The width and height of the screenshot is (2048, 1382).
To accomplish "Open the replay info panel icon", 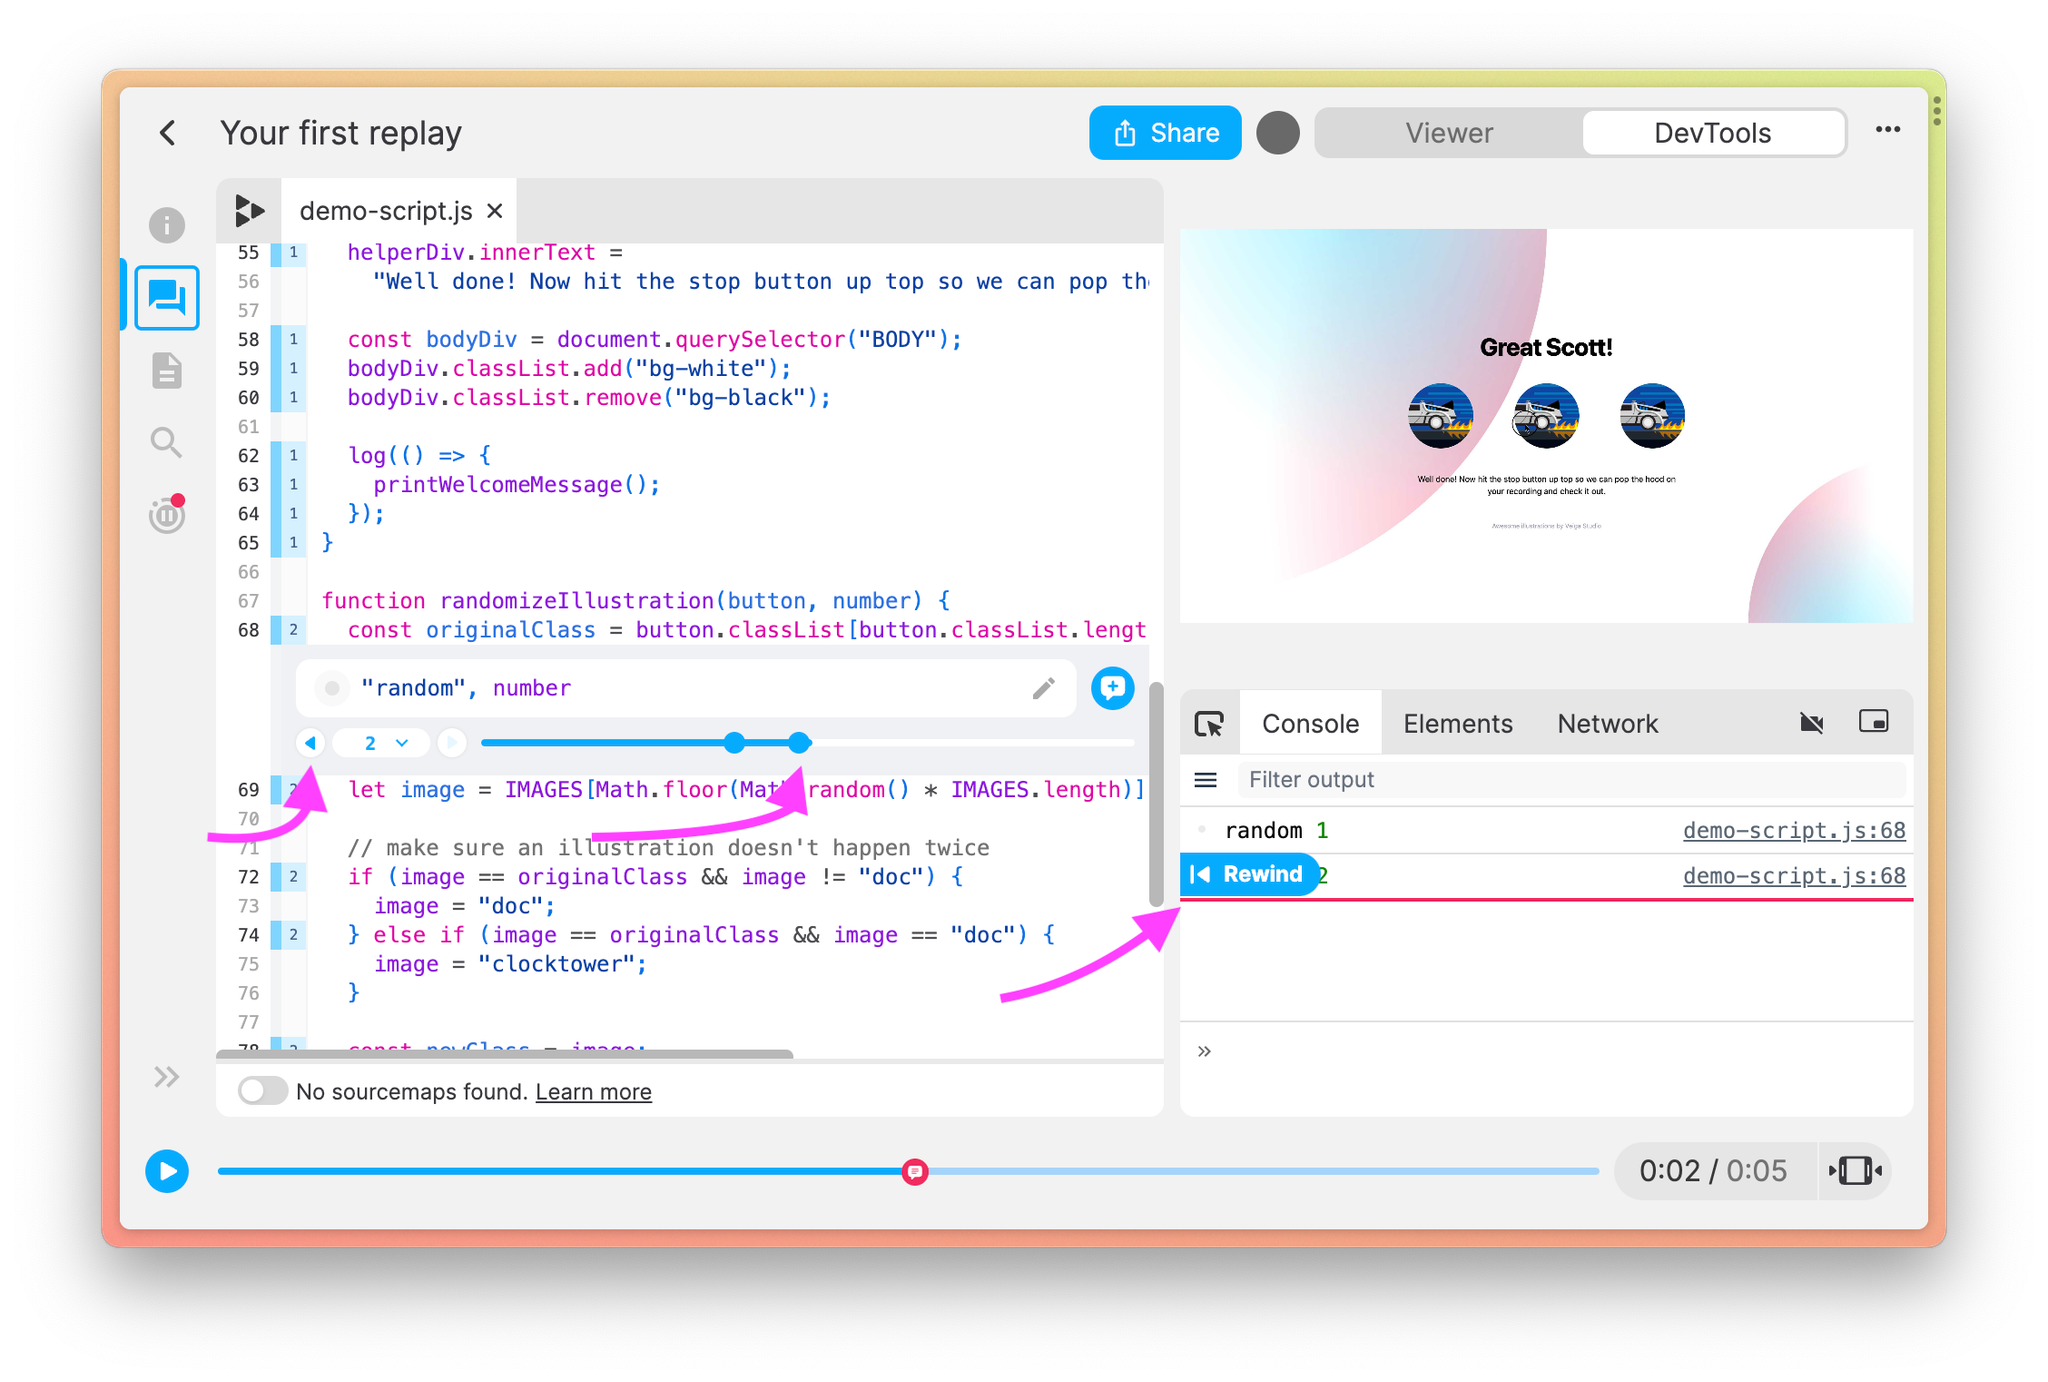I will click(167, 225).
